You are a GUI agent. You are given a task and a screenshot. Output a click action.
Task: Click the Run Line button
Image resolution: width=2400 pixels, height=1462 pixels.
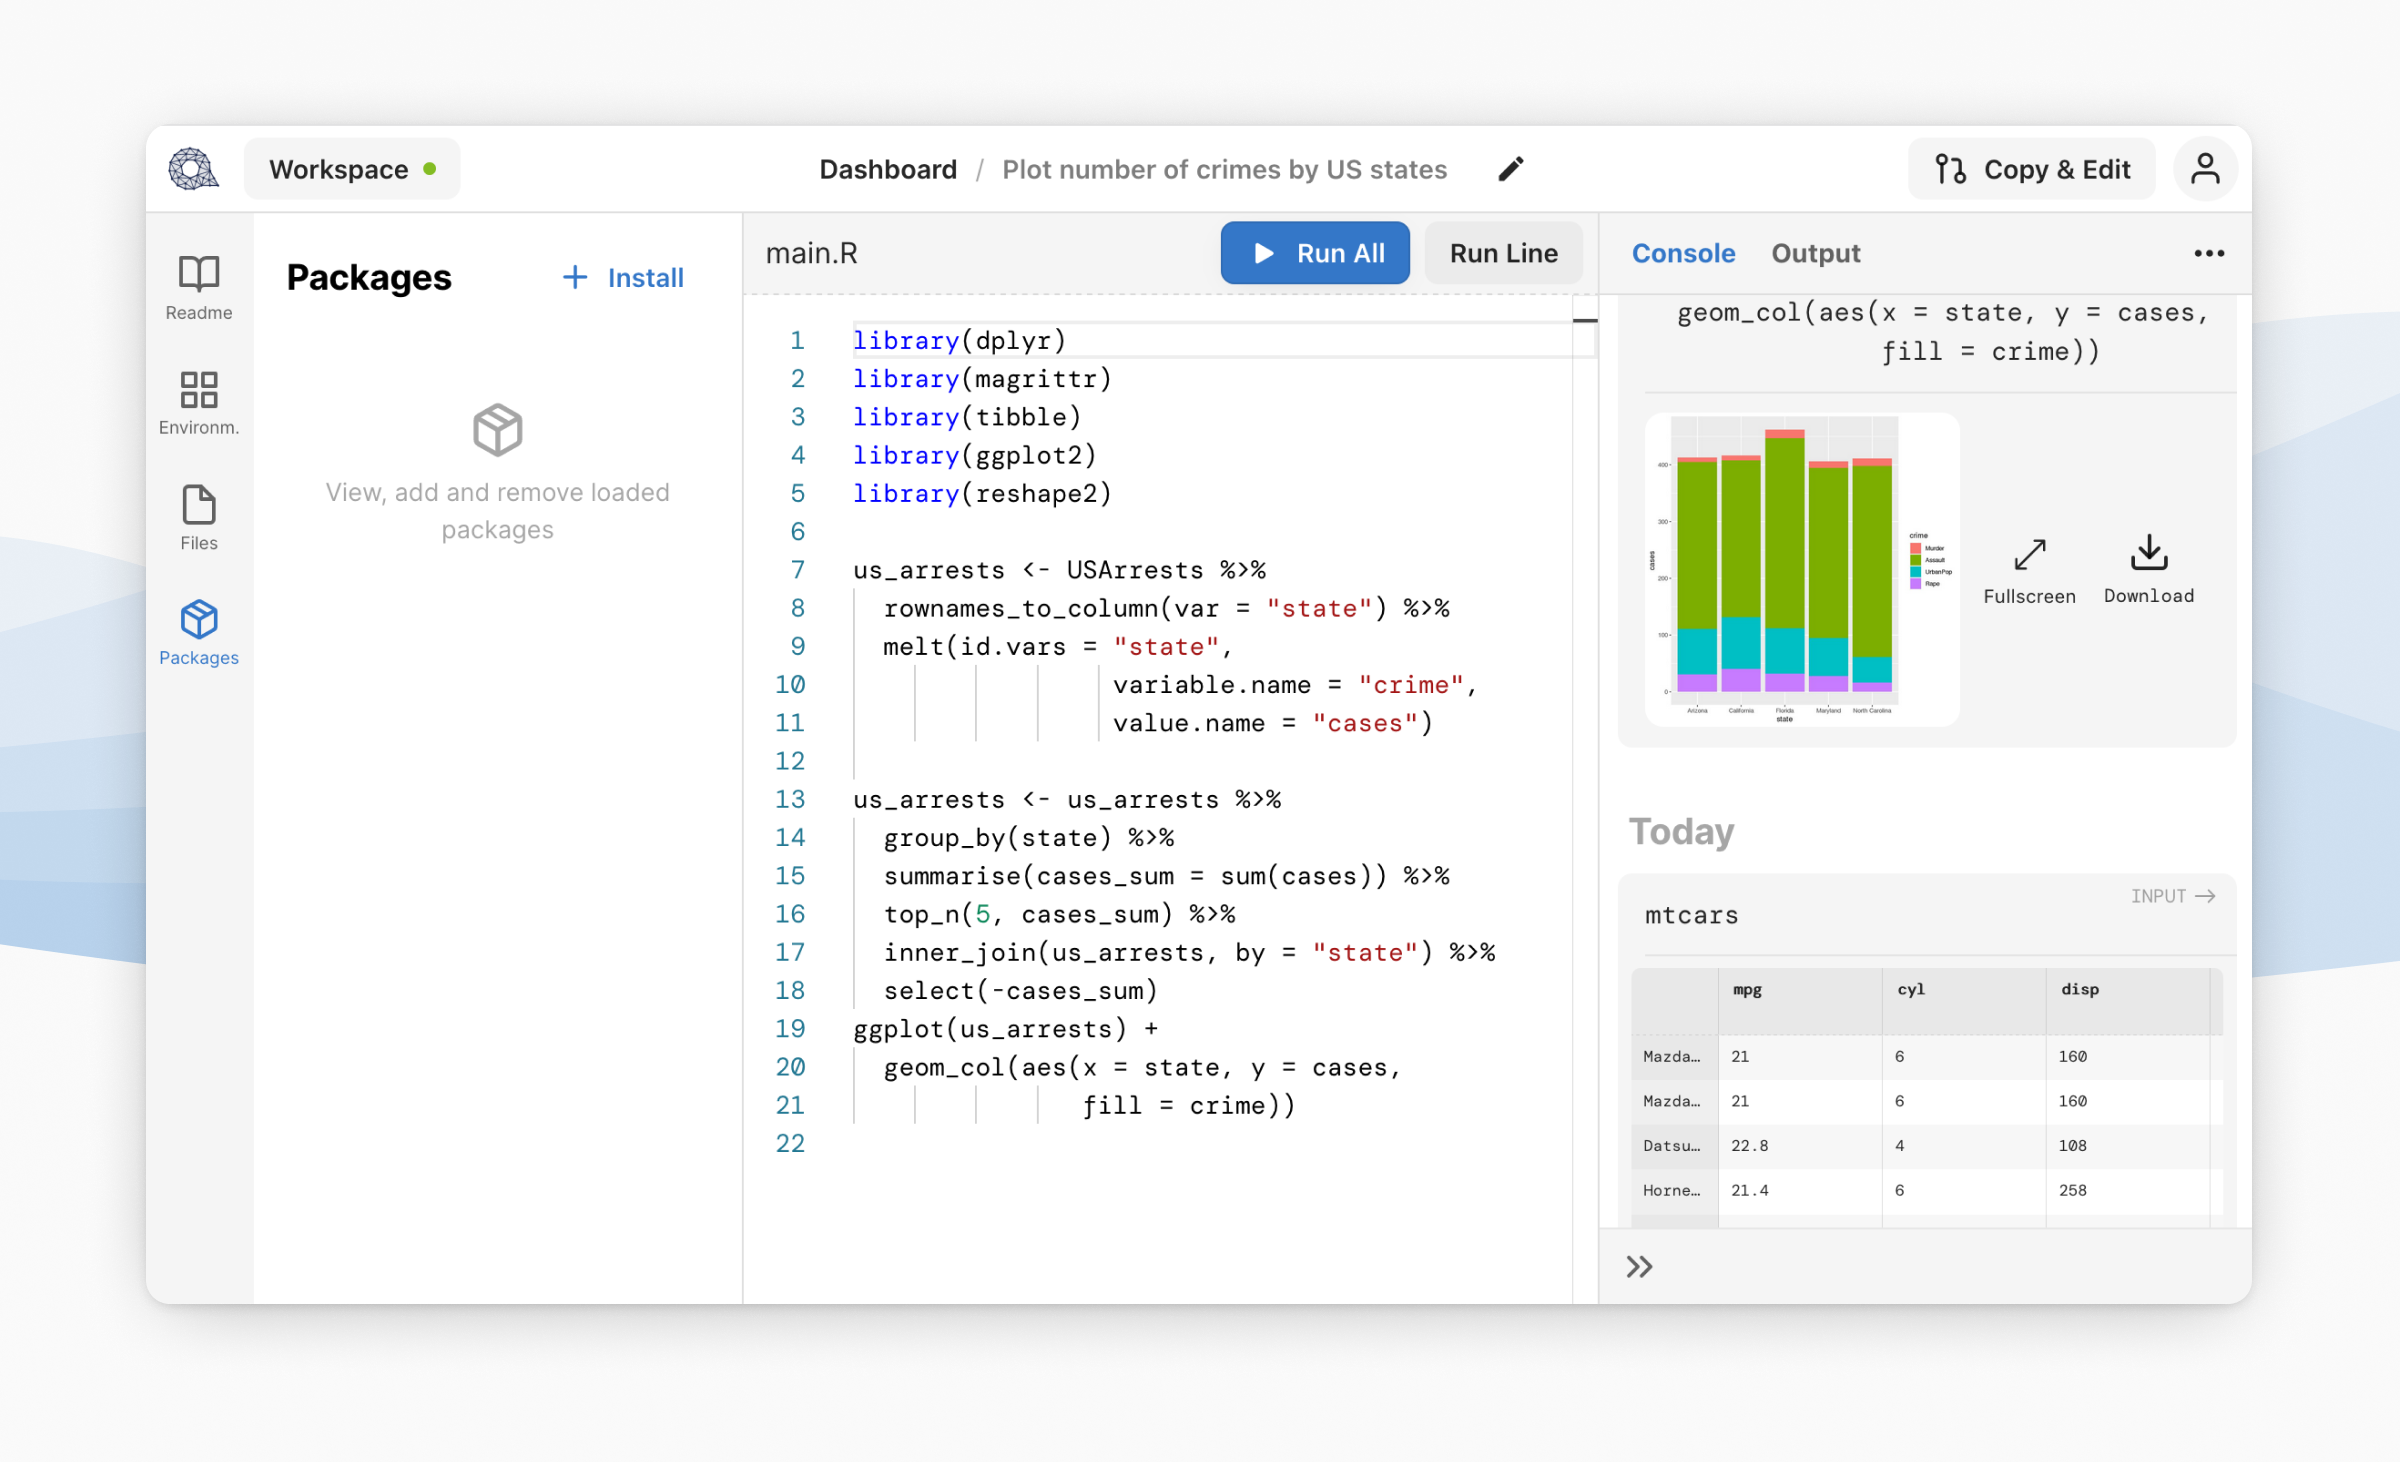(1504, 253)
